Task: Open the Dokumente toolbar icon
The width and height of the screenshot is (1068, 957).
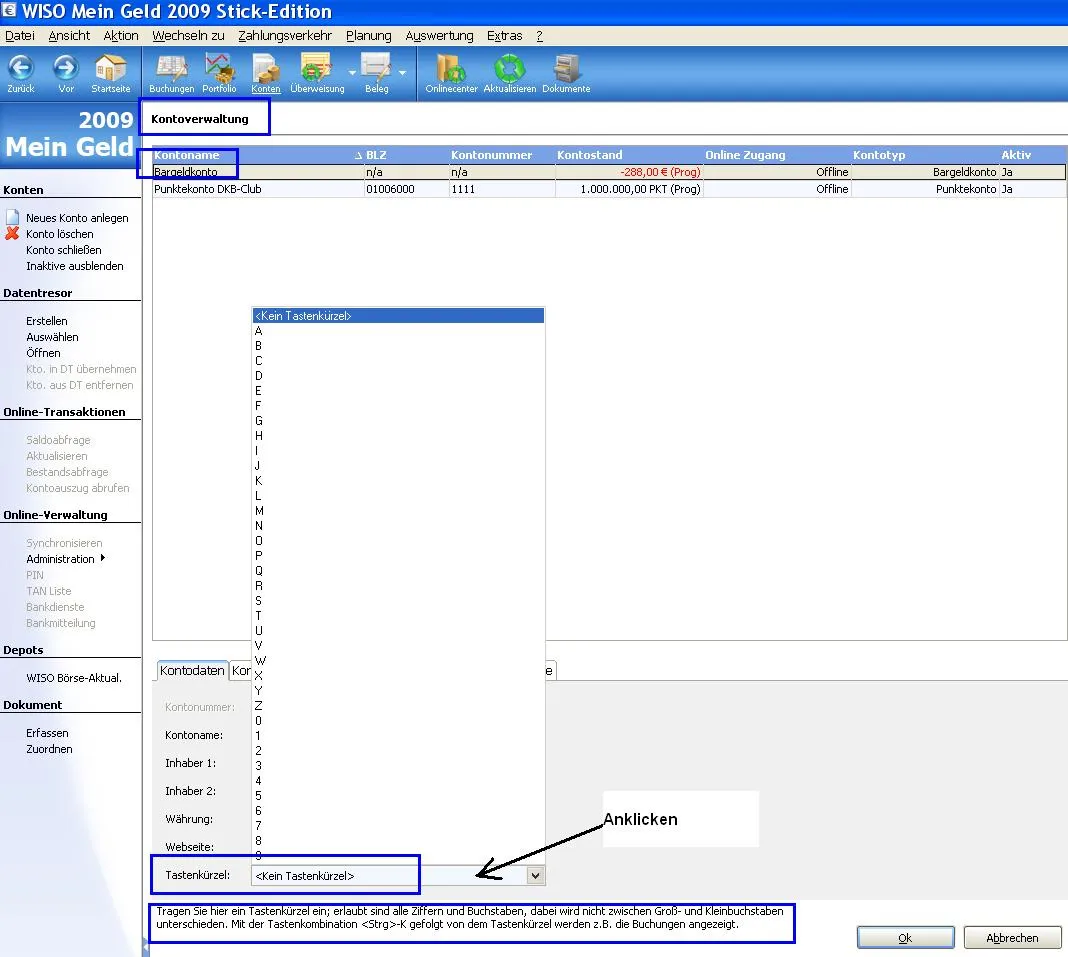Action: pos(566,68)
